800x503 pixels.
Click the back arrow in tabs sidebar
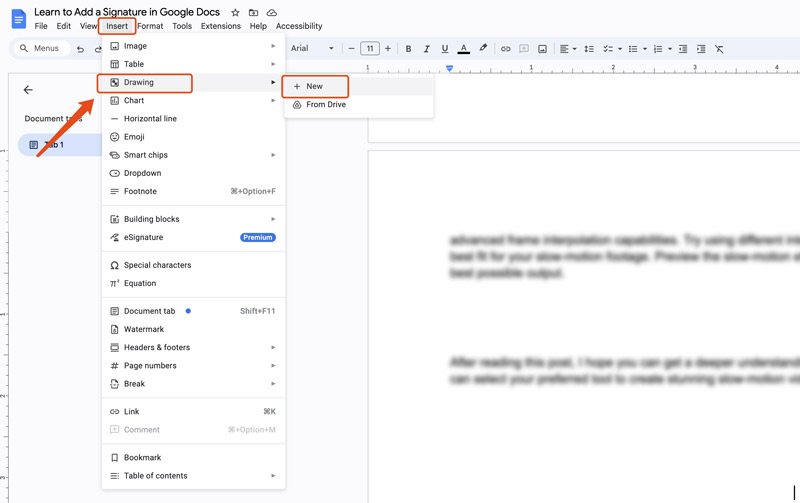click(x=28, y=90)
